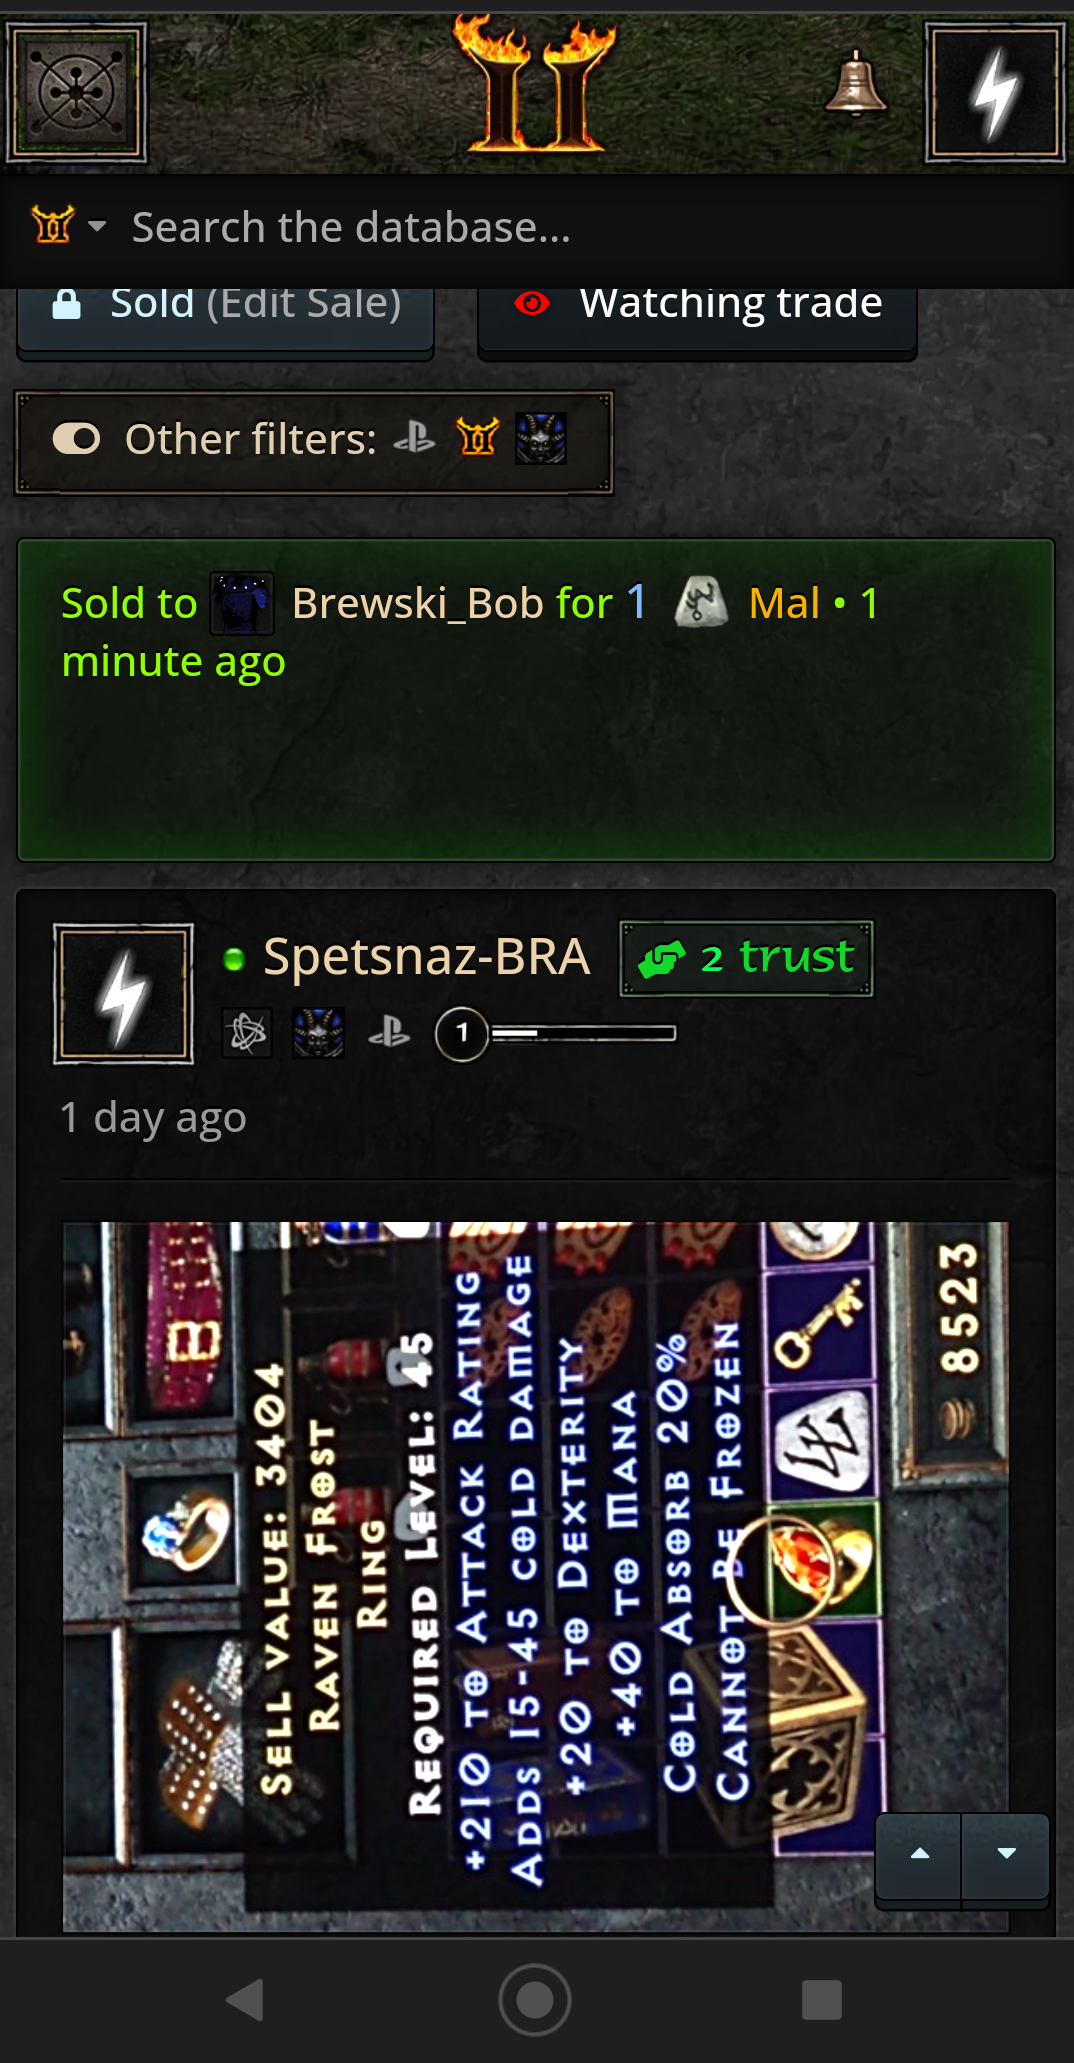Jump up with the arrow-up button
This screenshot has height=2063, width=1074.
[919, 1854]
